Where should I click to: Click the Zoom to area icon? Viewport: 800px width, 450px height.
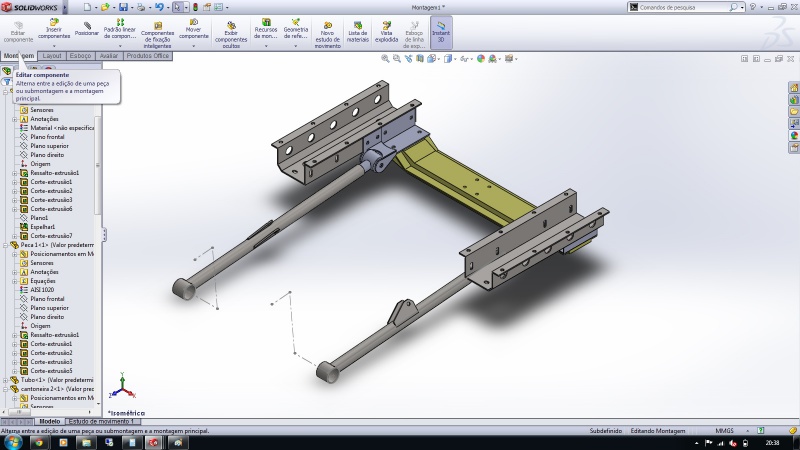tap(396, 59)
